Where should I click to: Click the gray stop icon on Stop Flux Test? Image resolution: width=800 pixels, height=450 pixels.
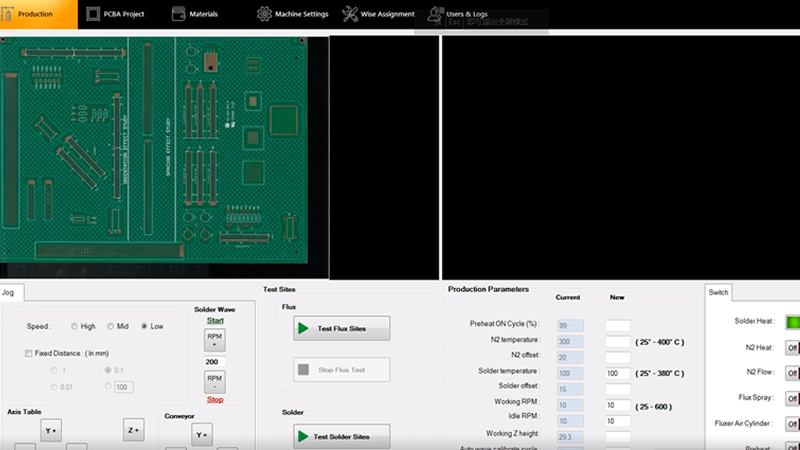pyautogui.click(x=303, y=369)
